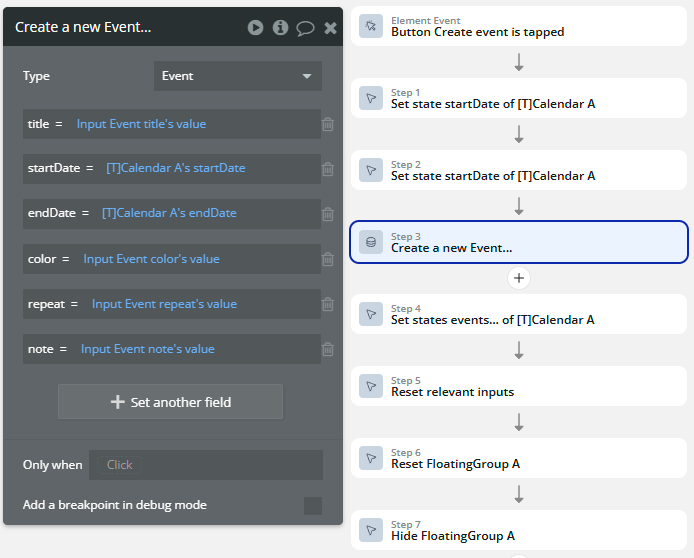Select Step 4 Set states events
The width and height of the screenshot is (694, 558).
[x=519, y=314]
